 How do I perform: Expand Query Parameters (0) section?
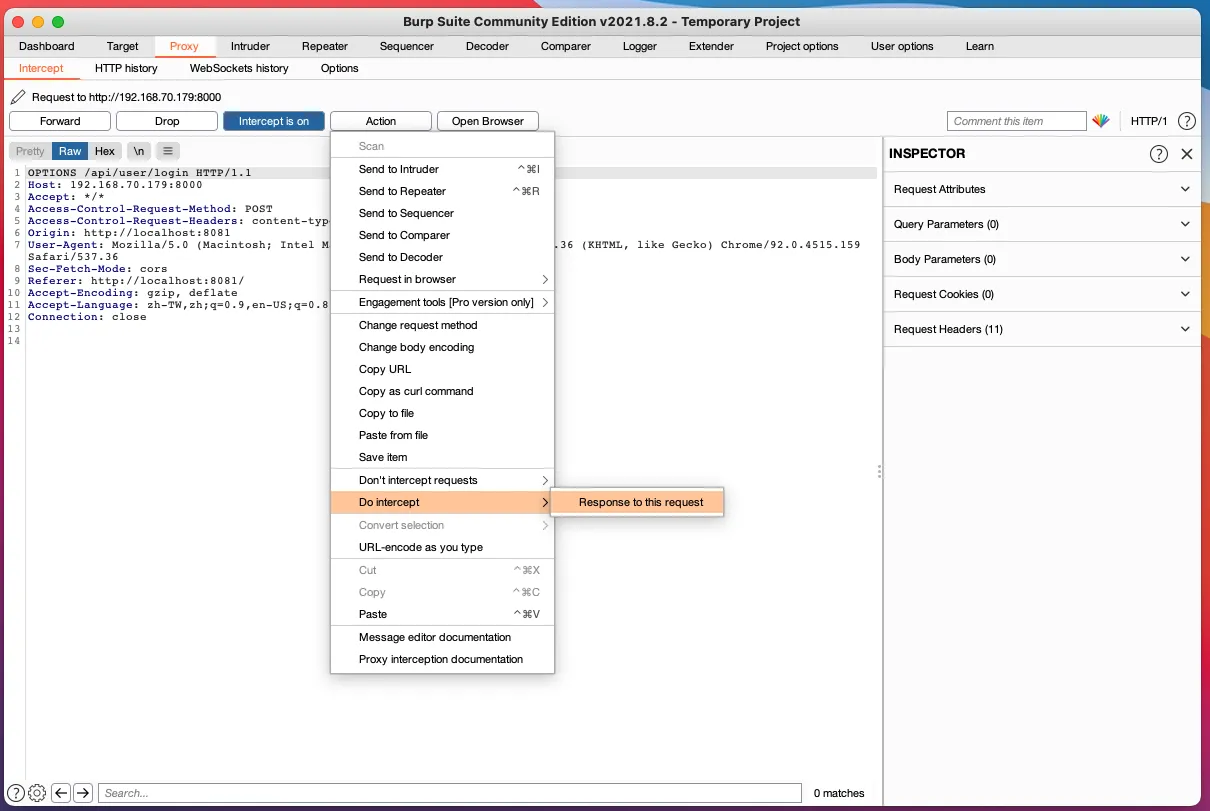1042,224
